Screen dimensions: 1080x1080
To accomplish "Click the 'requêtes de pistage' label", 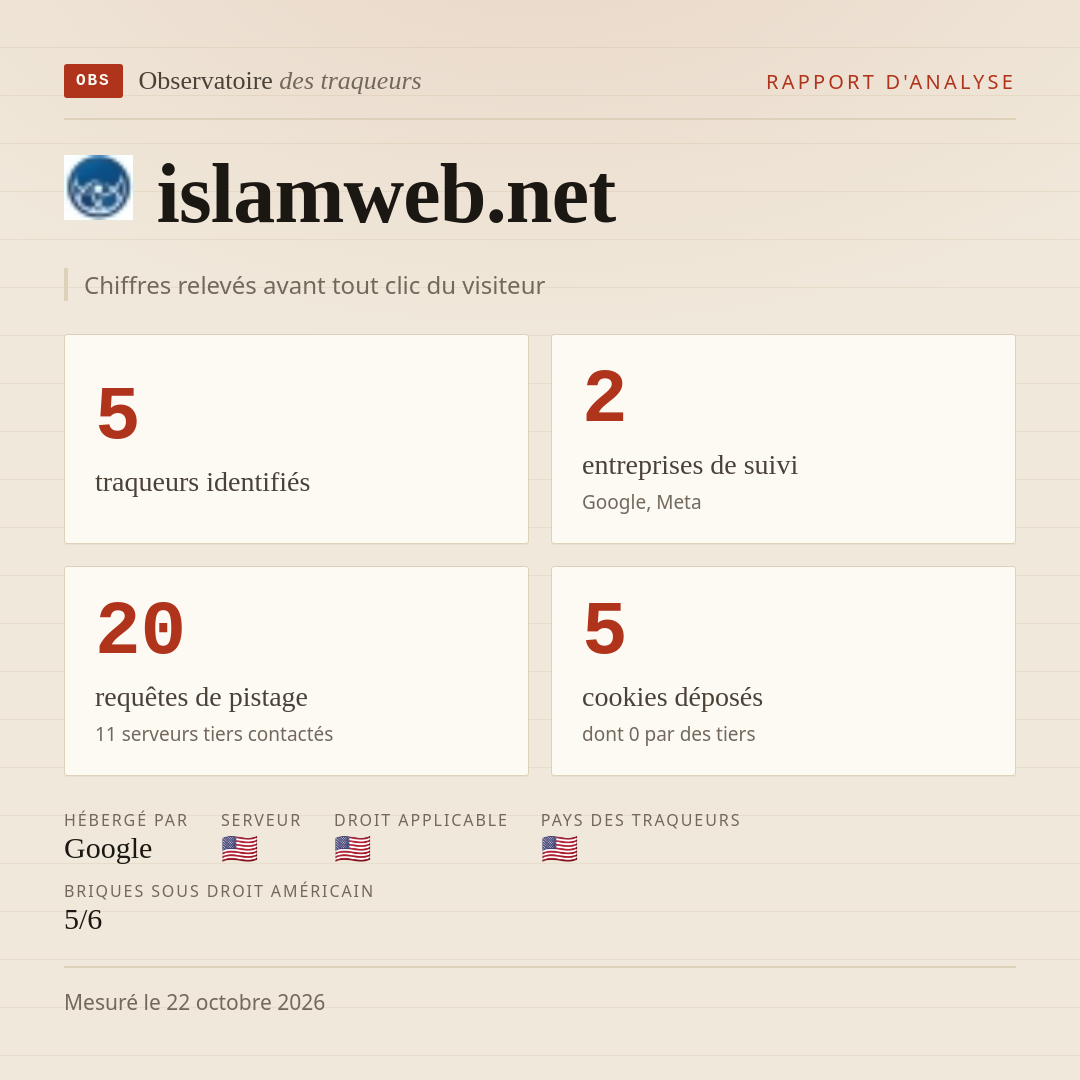I will point(201,697).
